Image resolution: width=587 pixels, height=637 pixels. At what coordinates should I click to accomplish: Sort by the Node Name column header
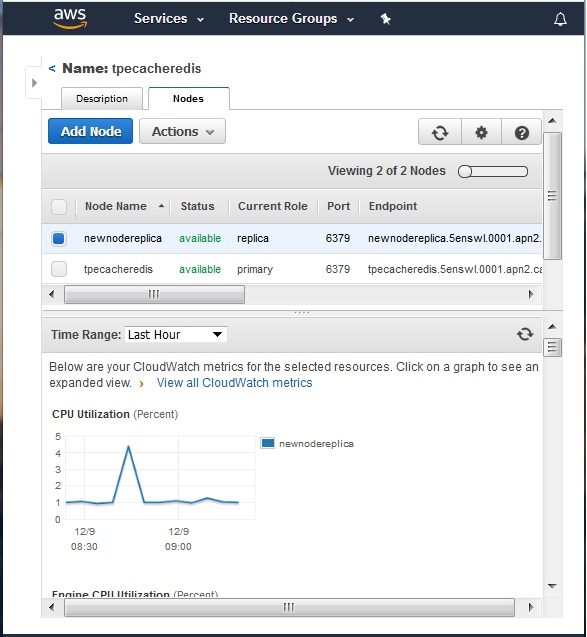coord(116,206)
